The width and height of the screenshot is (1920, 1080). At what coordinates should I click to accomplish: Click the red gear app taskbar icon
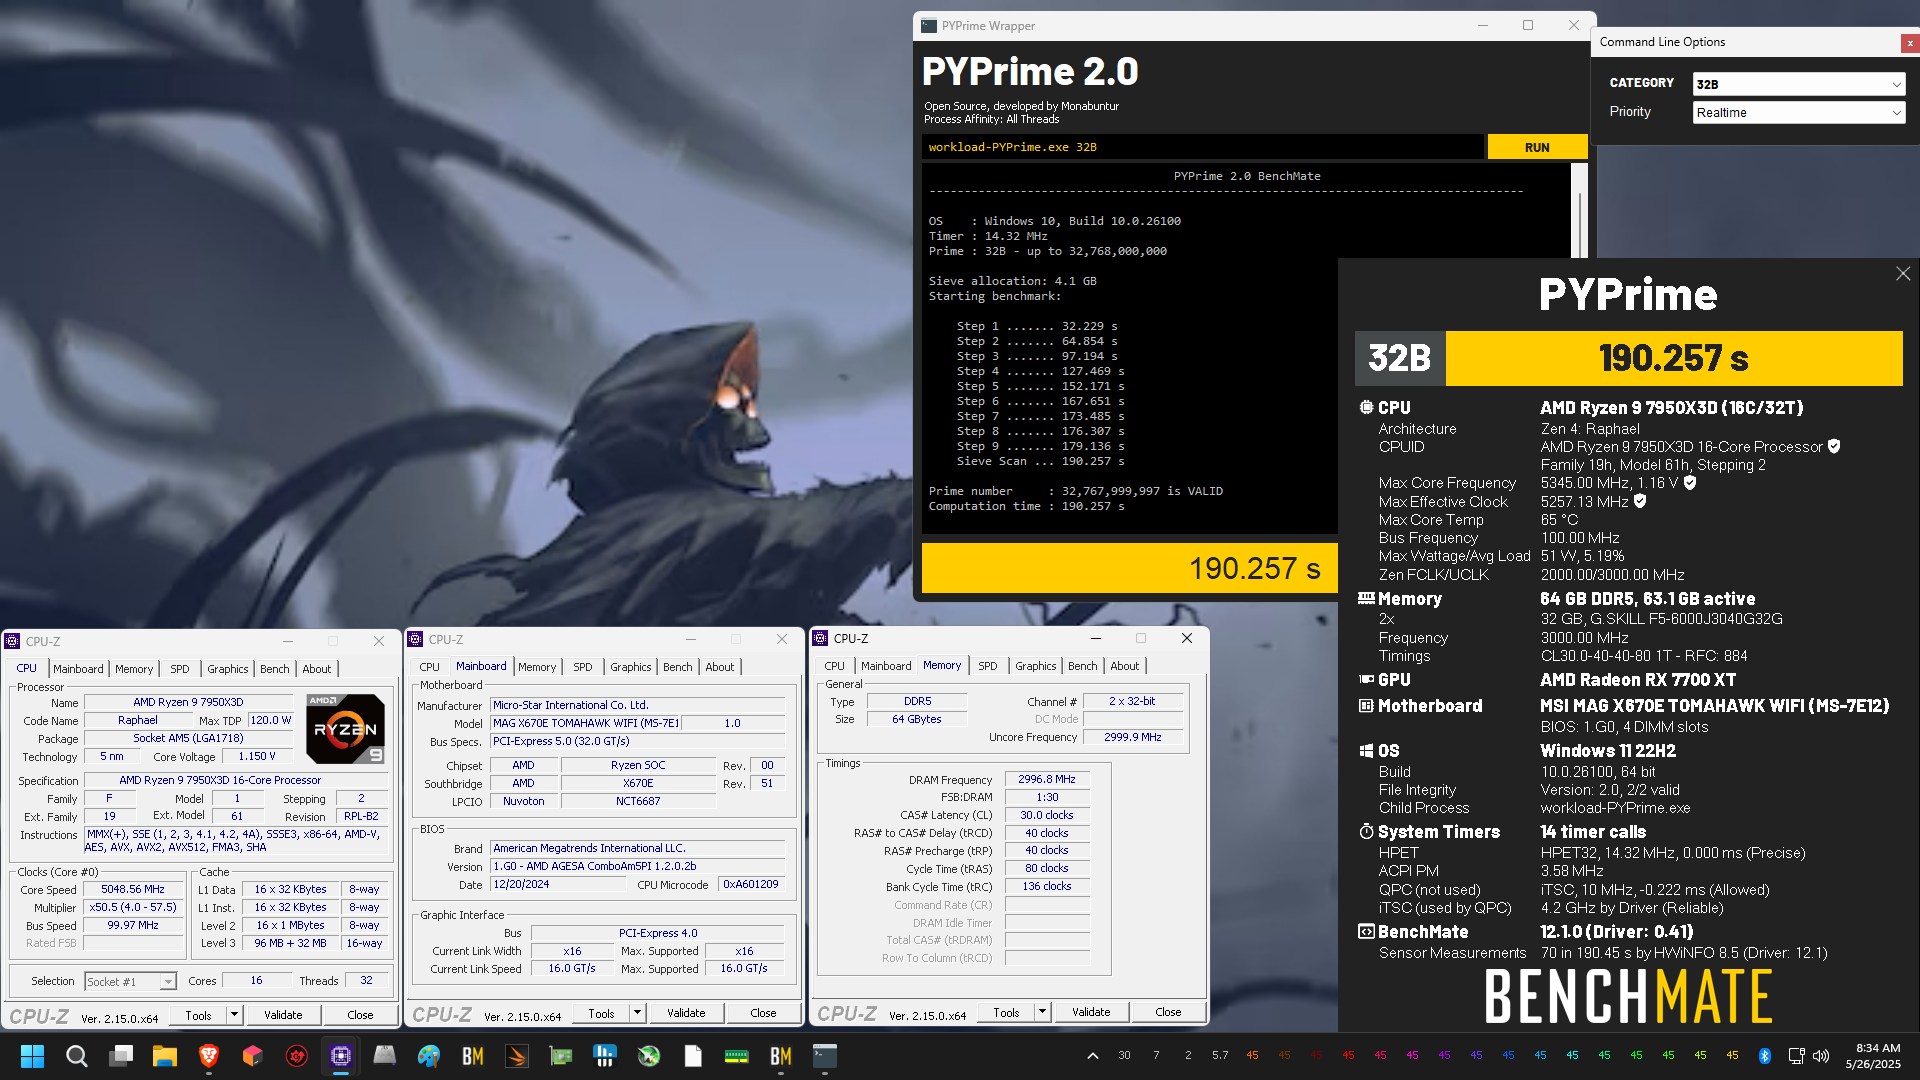click(x=297, y=1056)
